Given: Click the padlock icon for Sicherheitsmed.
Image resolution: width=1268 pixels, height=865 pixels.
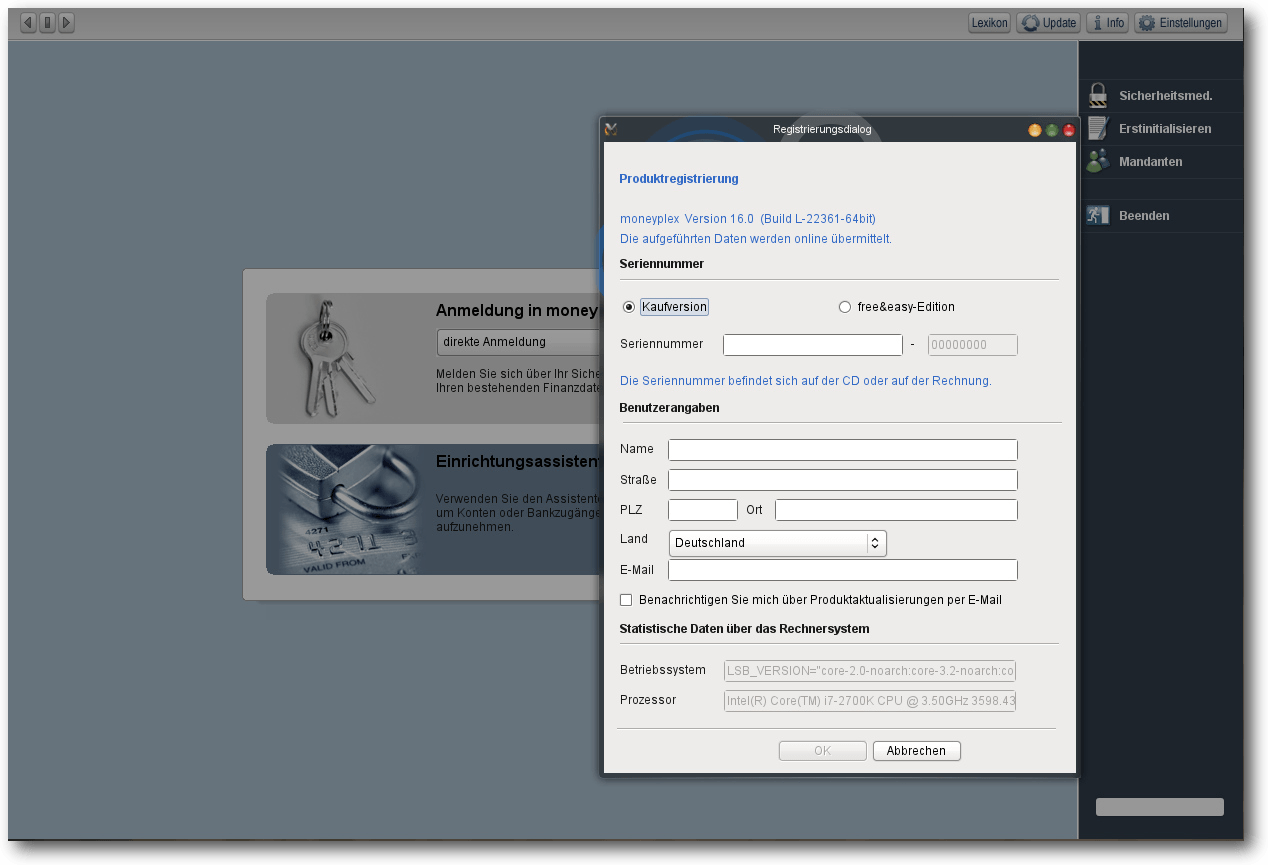Looking at the screenshot, I should pyautogui.click(x=1098, y=96).
